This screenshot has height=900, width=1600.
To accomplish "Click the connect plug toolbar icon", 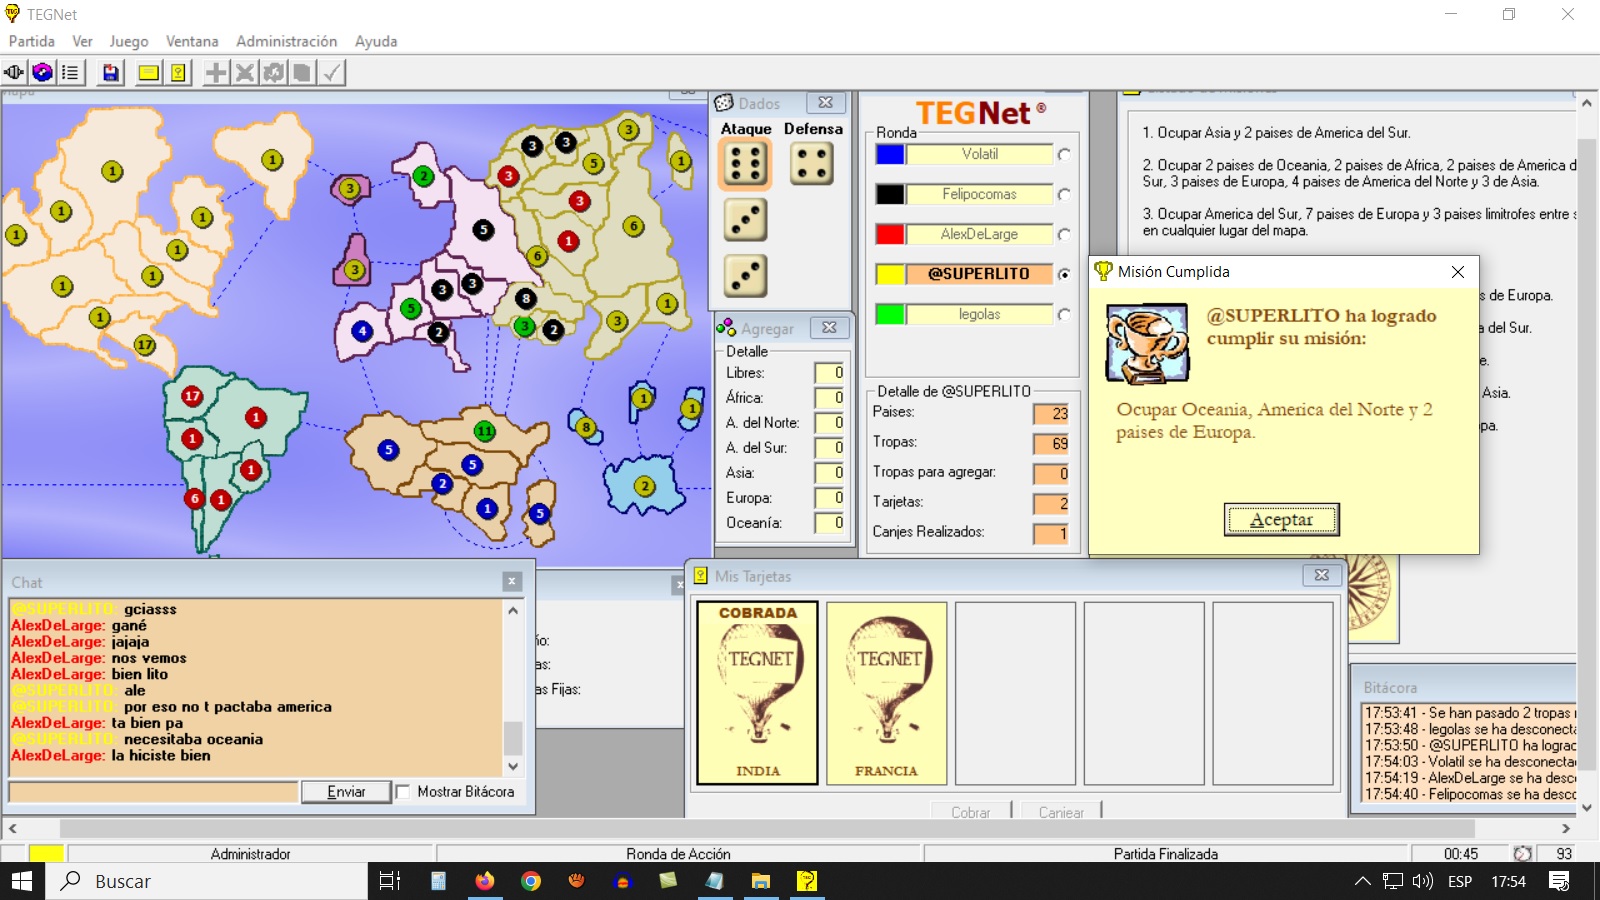I will click(14, 72).
